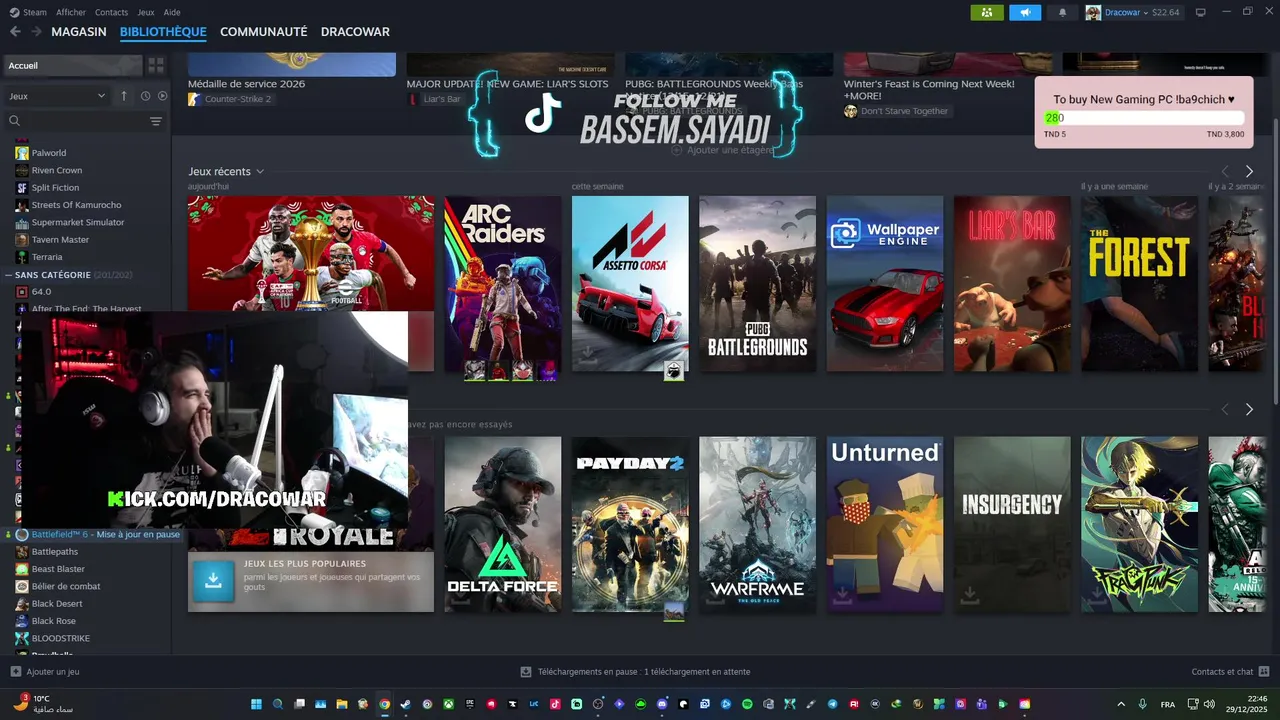Viewport: 1280px width, 720px height.
Task: Open the Windows Start button
Action: coord(256,704)
